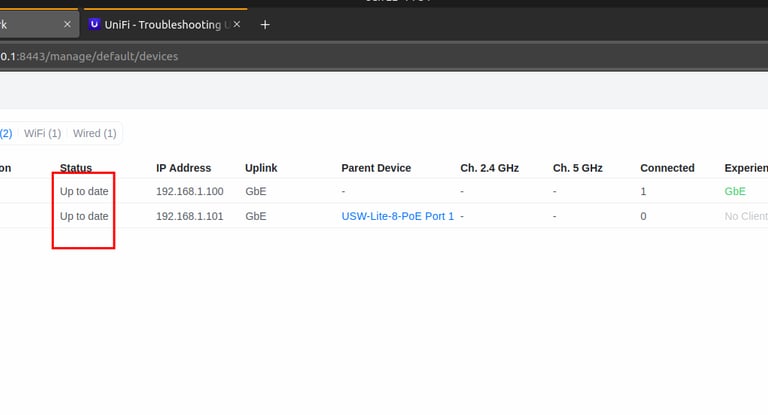
Task: Close the first browser tab
Action: click(67, 24)
